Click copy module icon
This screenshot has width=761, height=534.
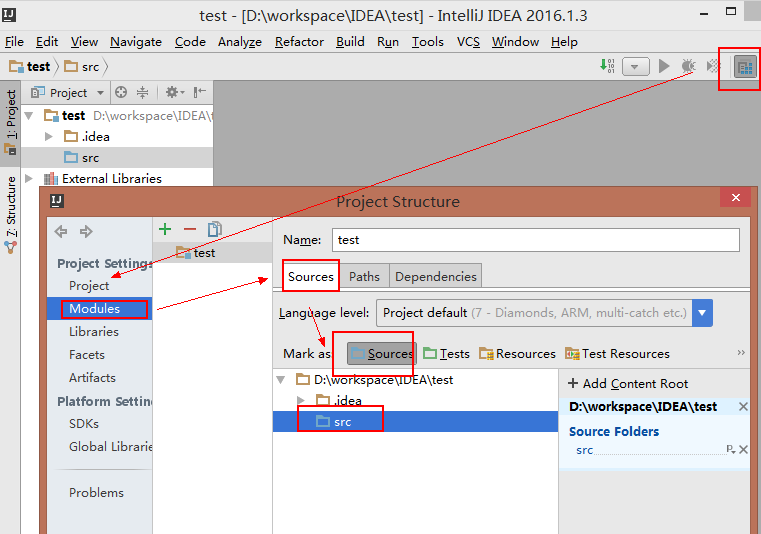click(215, 229)
